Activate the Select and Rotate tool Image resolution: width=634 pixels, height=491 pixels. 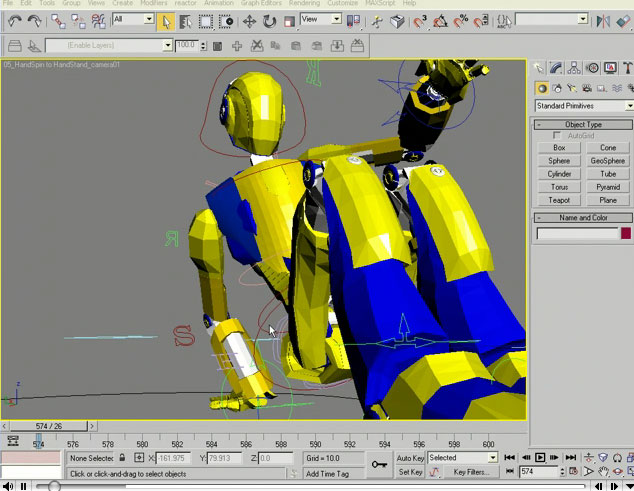(270, 20)
